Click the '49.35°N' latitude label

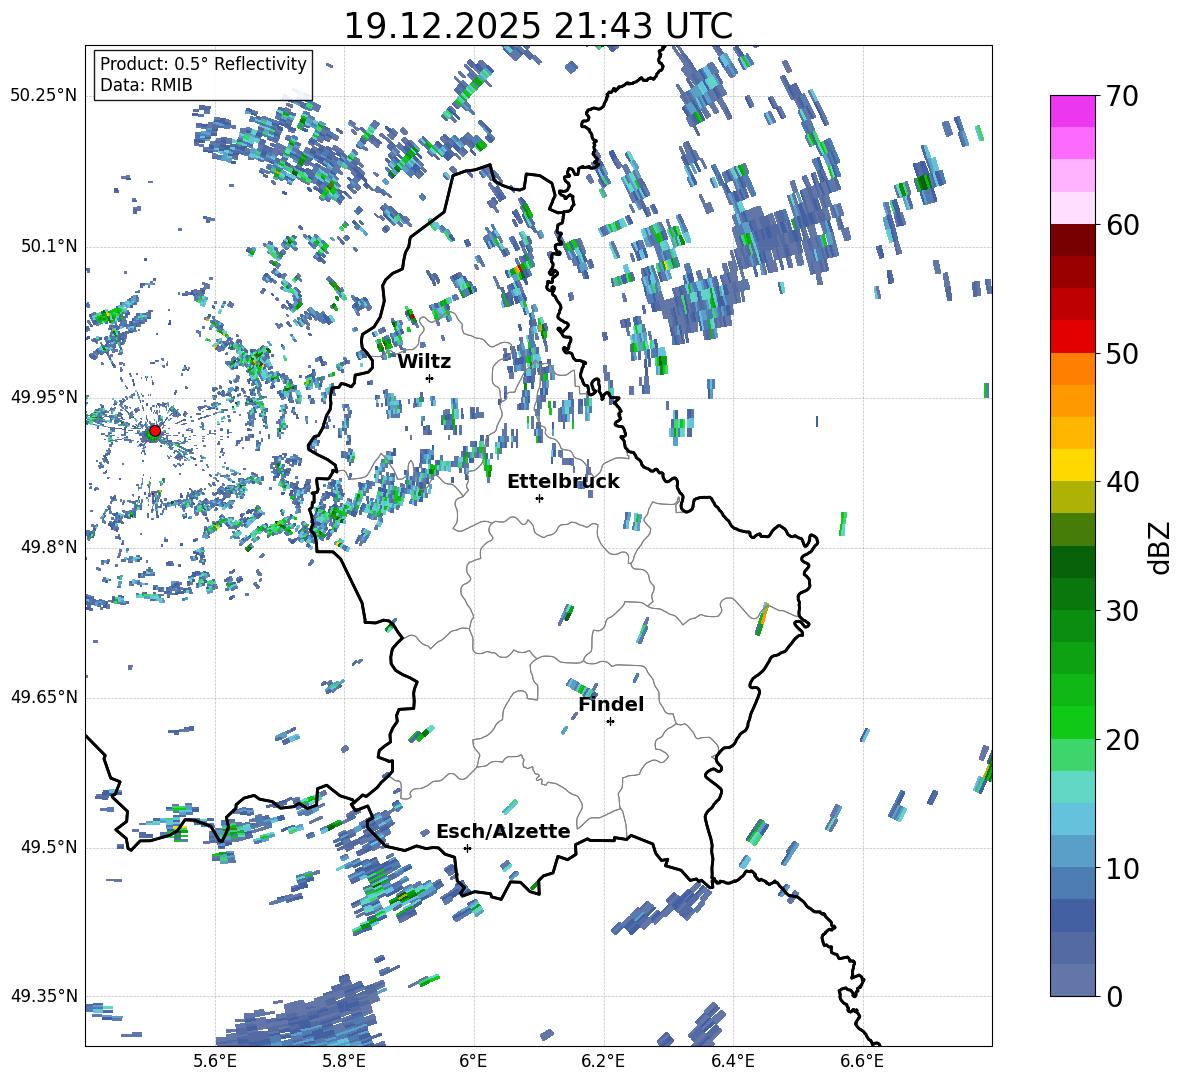(44, 996)
